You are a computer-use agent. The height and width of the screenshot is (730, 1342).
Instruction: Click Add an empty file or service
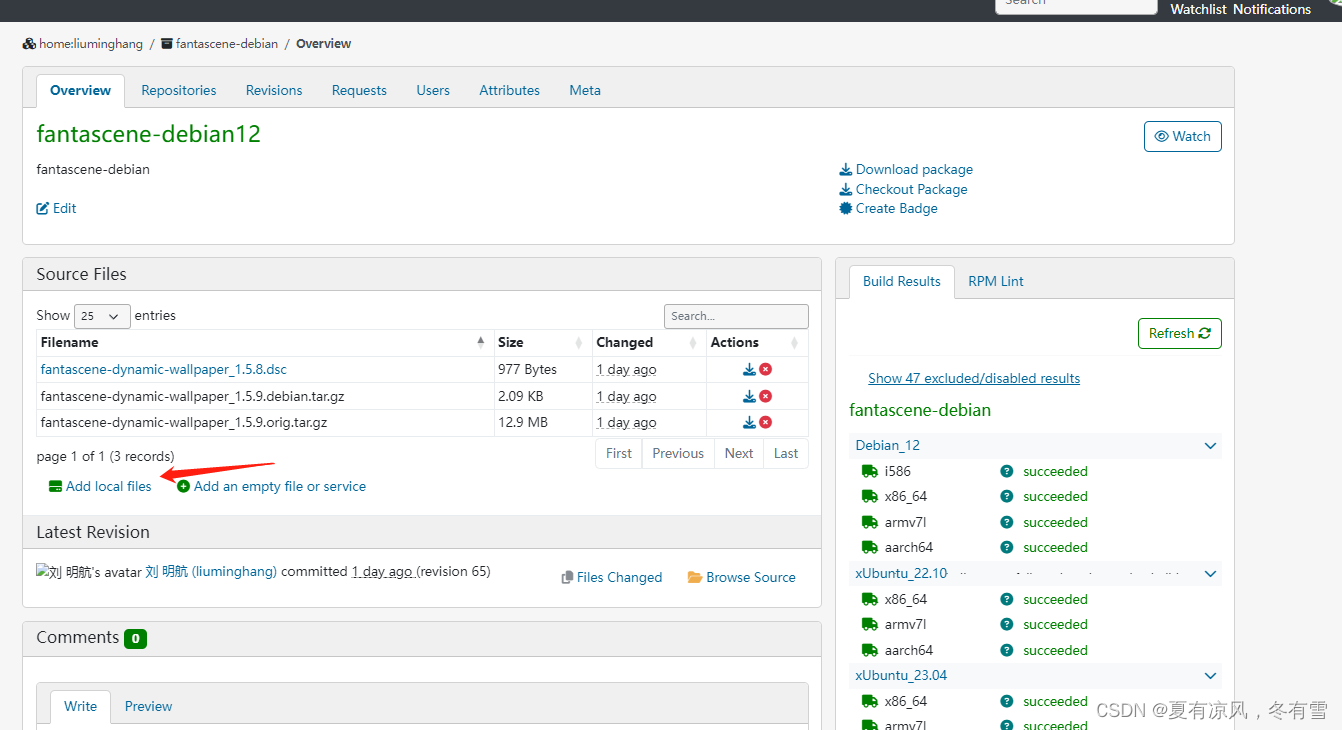point(271,486)
